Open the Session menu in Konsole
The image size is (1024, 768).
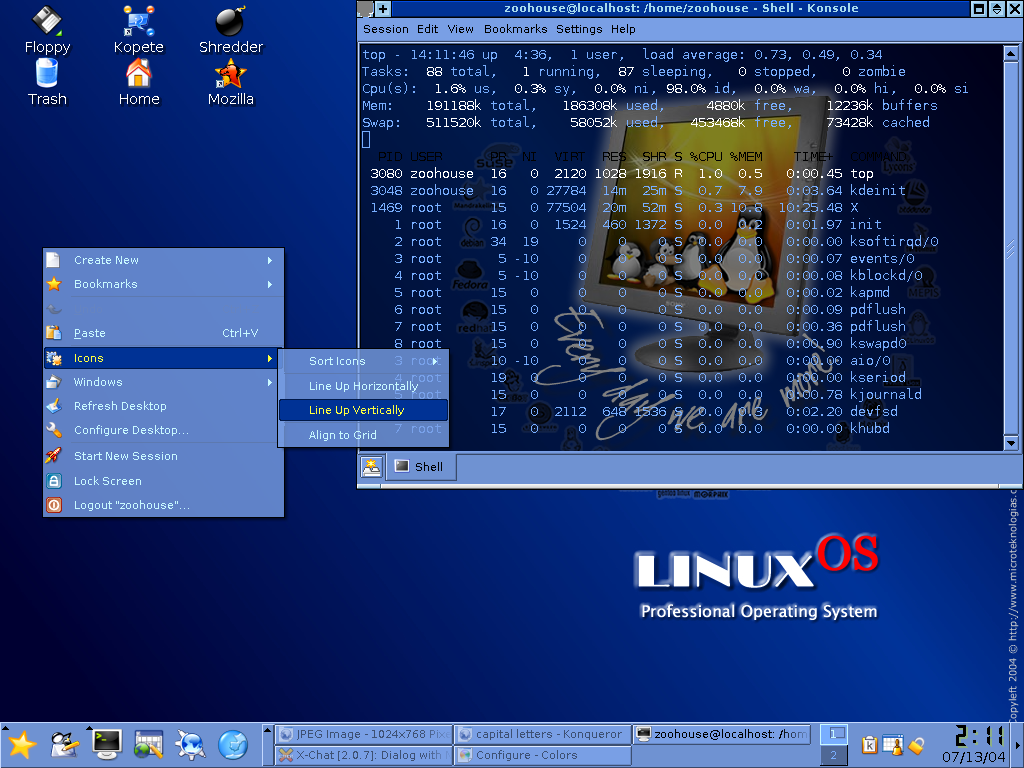click(x=385, y=29)
